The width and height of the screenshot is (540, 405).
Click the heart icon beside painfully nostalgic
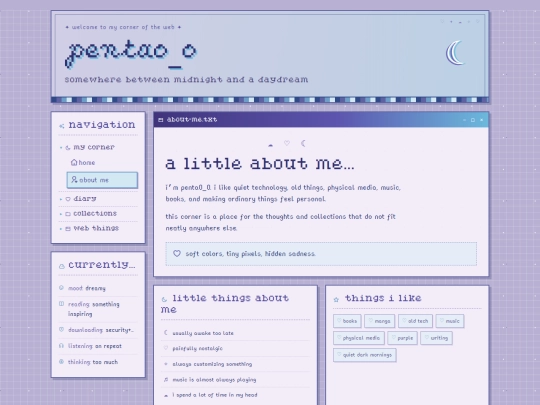click(x=166, y=348)
